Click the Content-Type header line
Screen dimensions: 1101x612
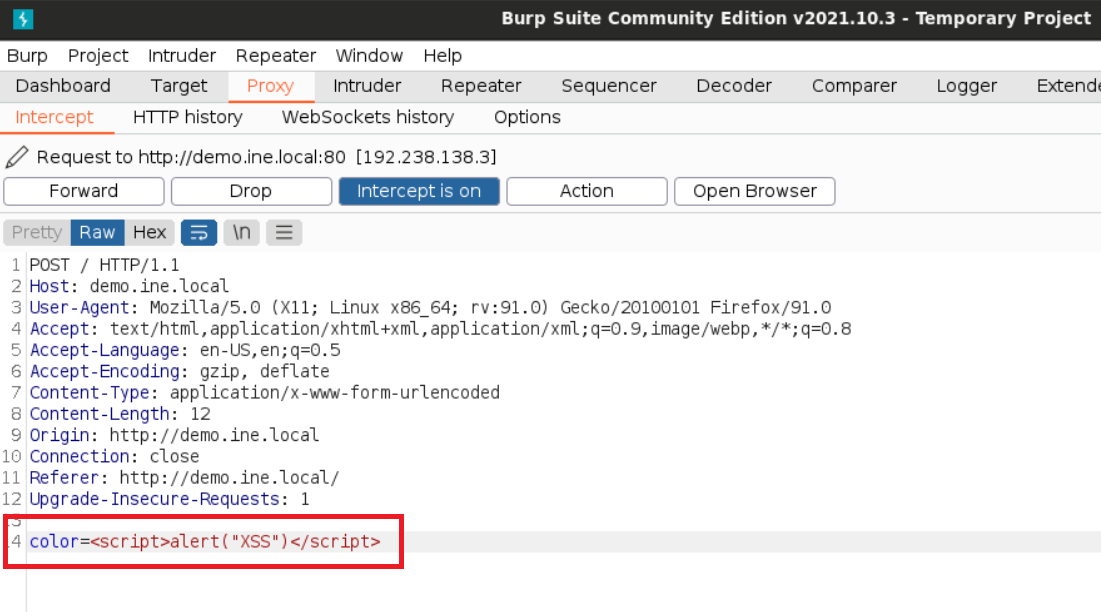265,392
